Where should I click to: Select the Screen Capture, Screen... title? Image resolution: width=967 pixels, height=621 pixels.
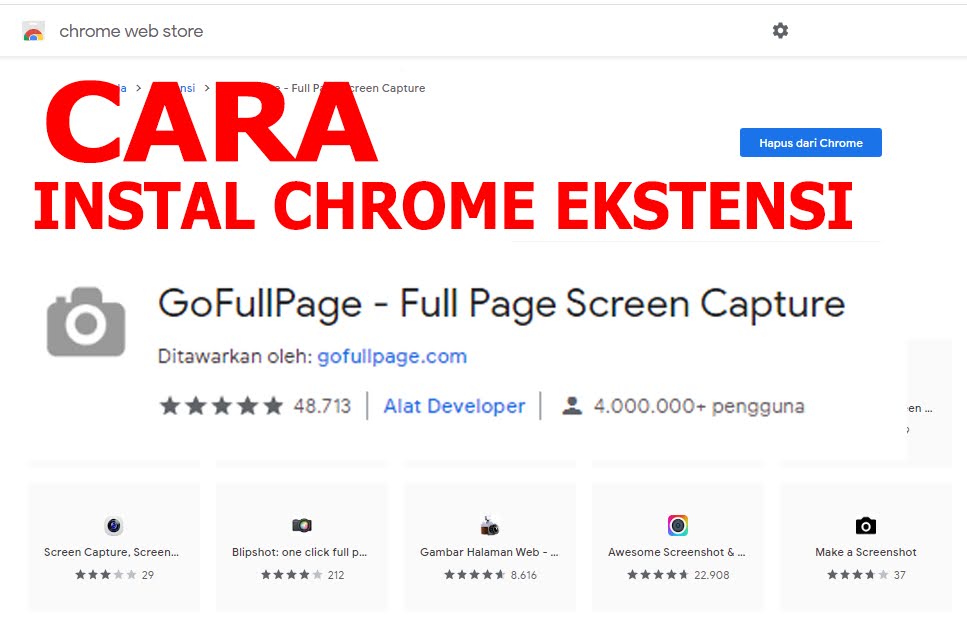[x=111, y=552]
